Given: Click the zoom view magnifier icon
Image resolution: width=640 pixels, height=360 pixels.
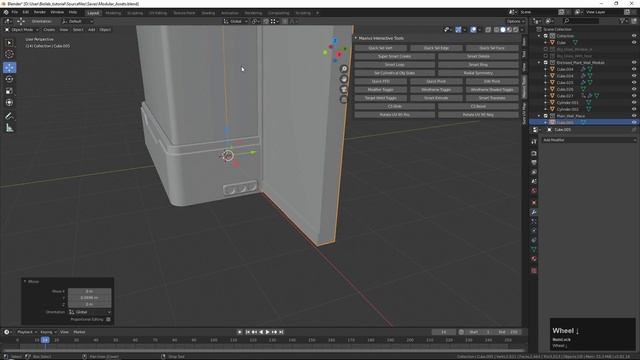Looking at the screenshot, I should 344,69.
